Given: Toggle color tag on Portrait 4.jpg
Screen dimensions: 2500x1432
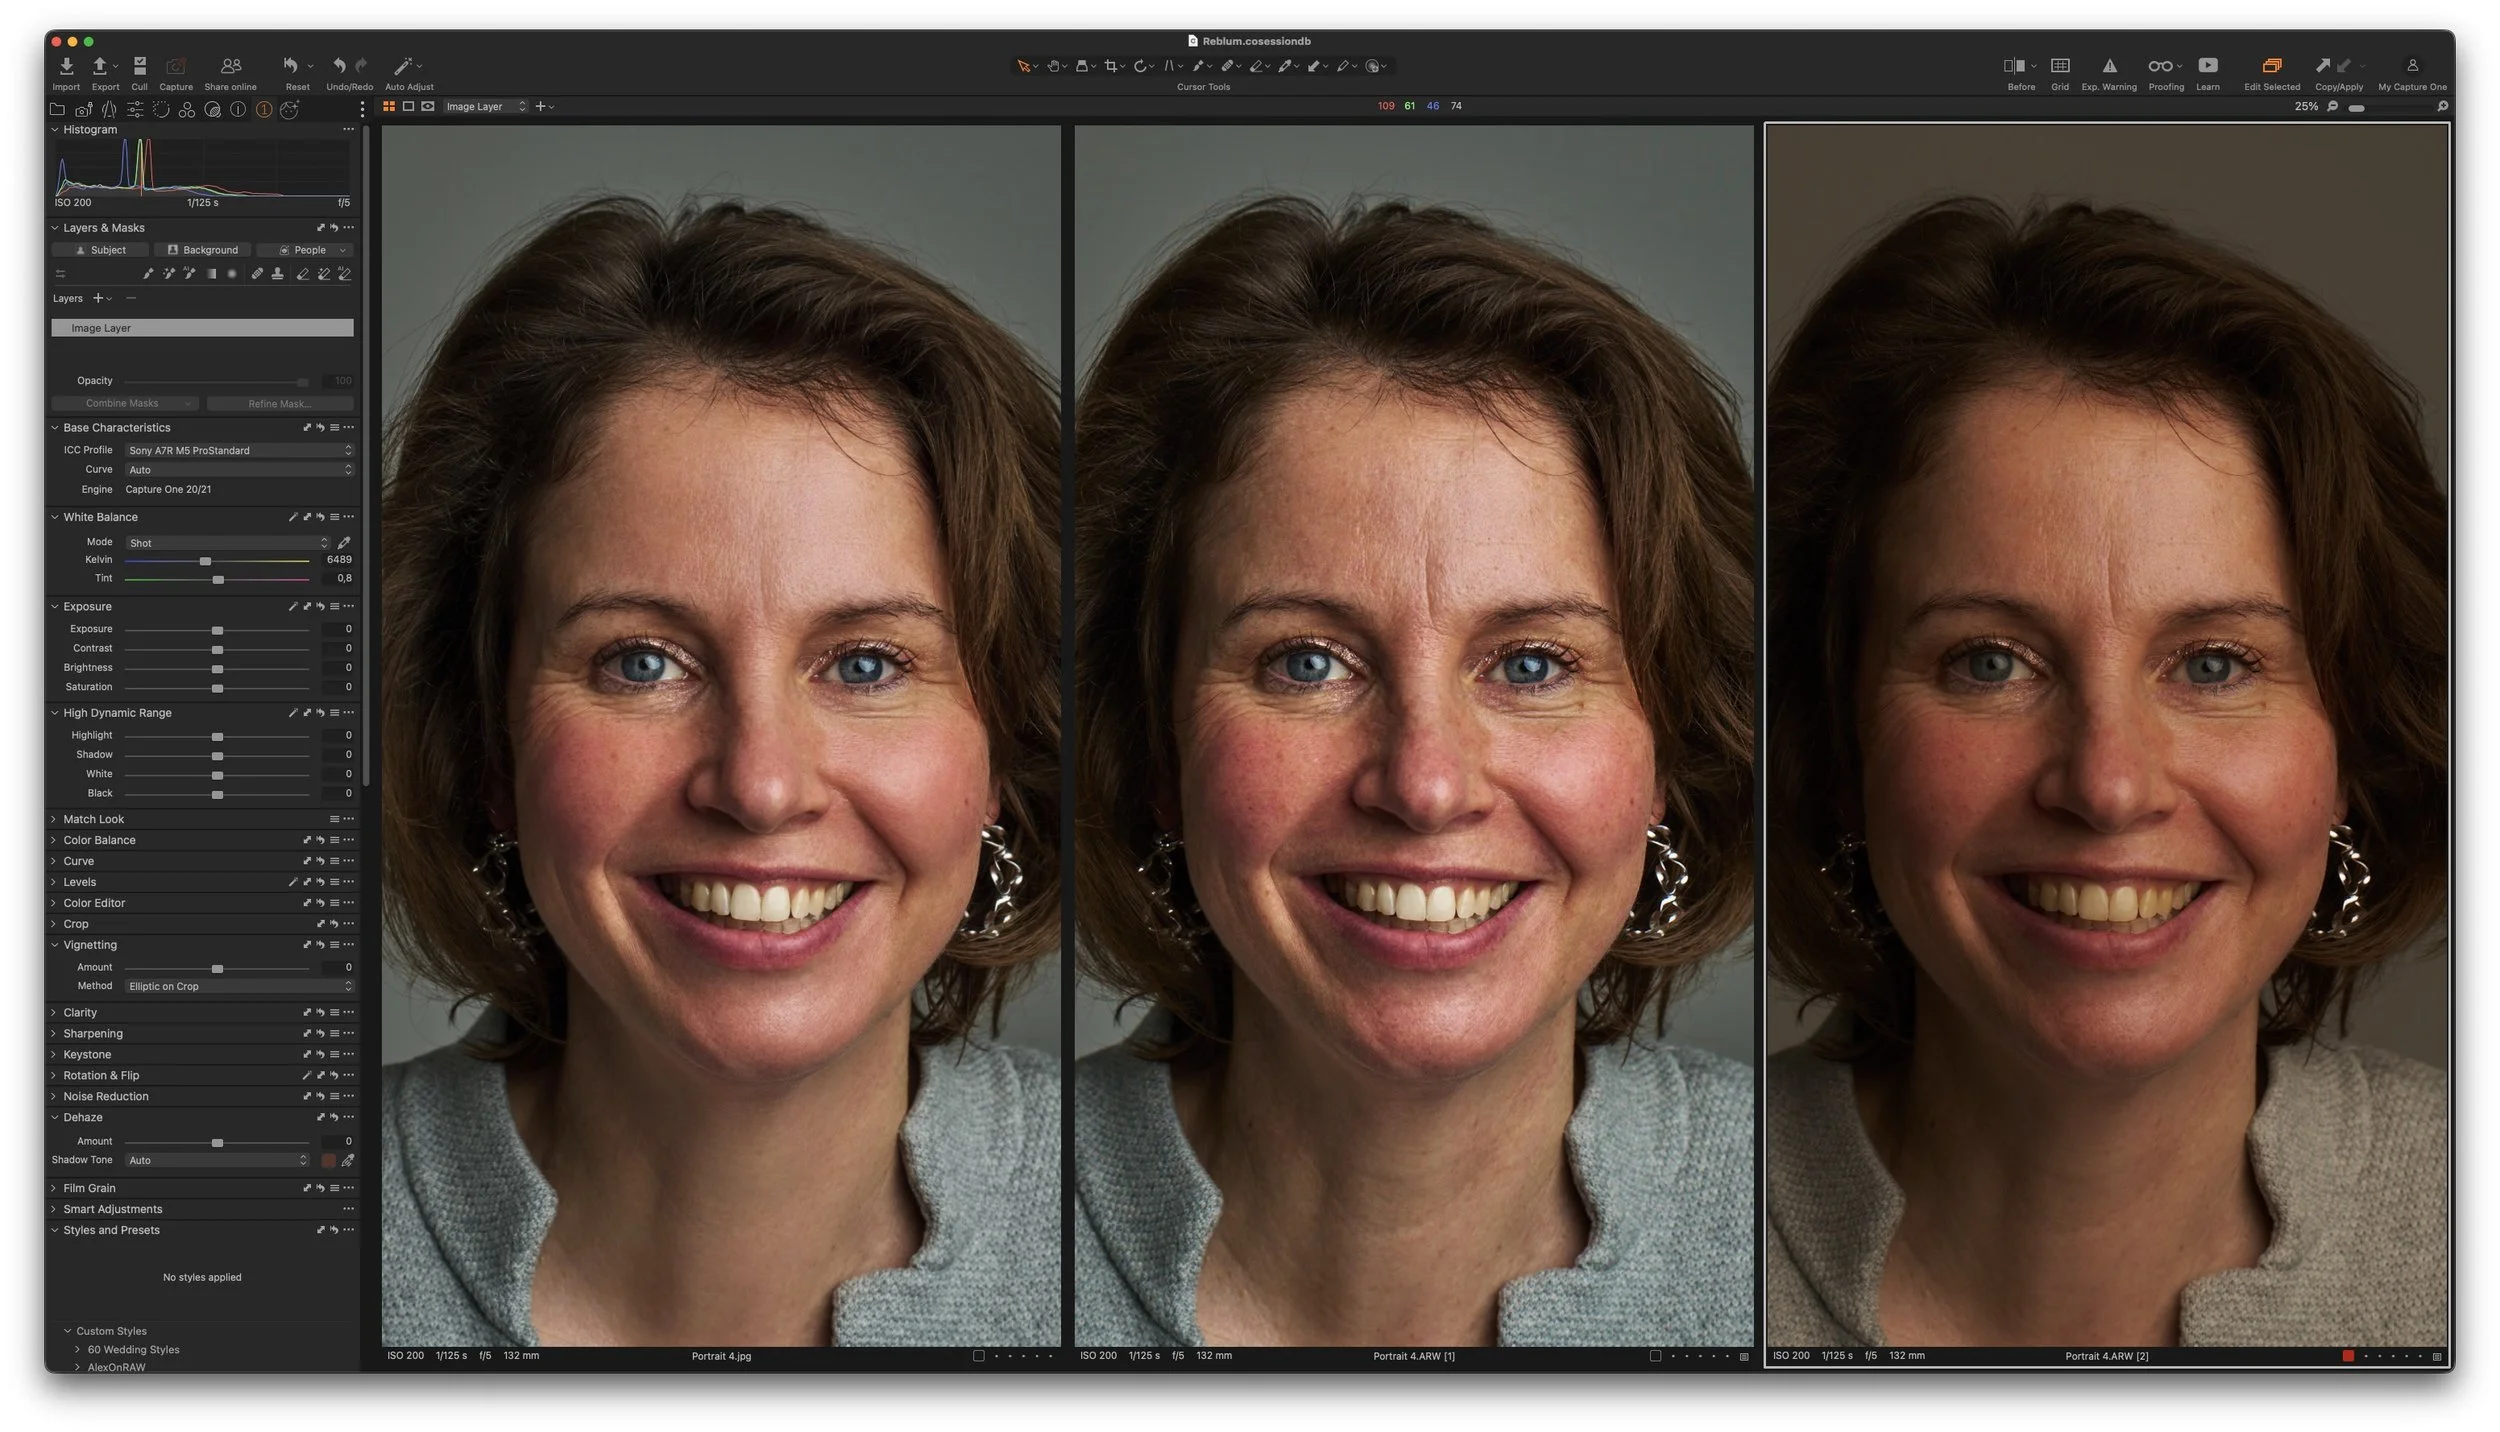Looking at the screenshot, I should [x=979, y=1357].
